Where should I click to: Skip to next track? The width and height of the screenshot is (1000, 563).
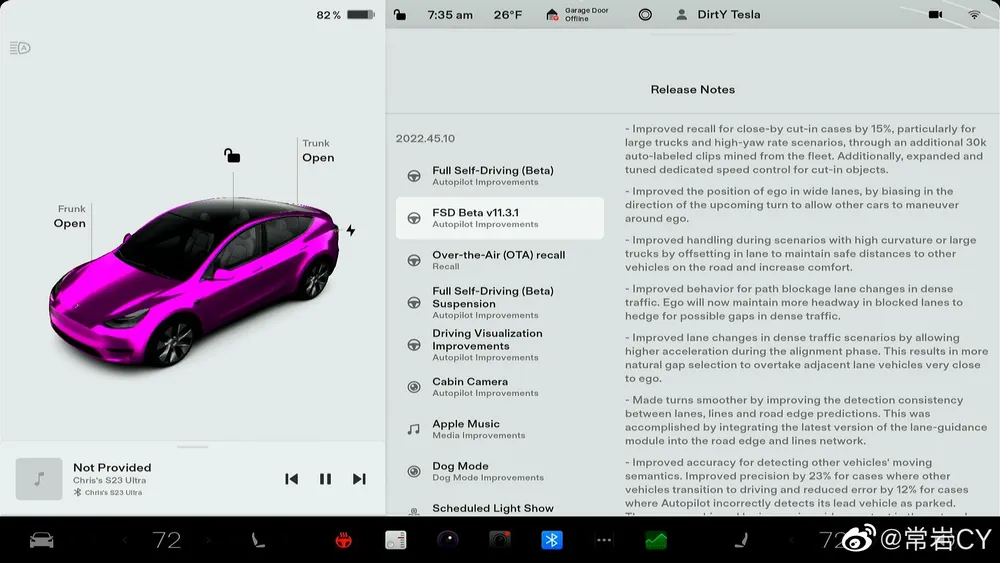click(359, 479)
